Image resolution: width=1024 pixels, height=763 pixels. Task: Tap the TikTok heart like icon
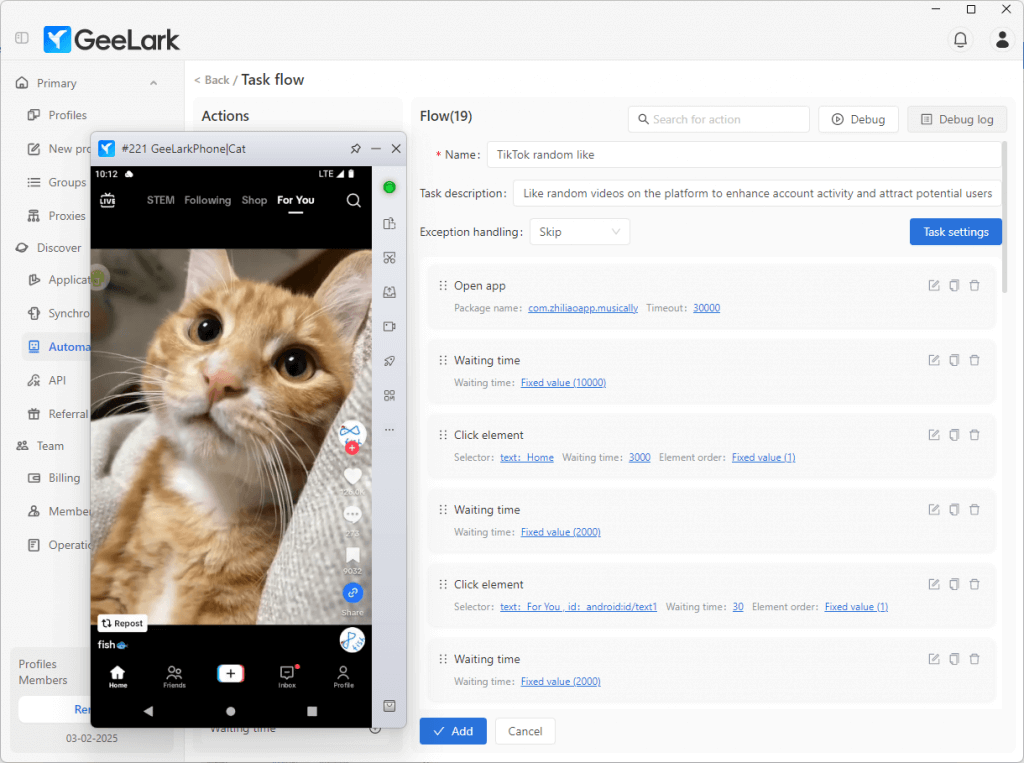point(352,477)
